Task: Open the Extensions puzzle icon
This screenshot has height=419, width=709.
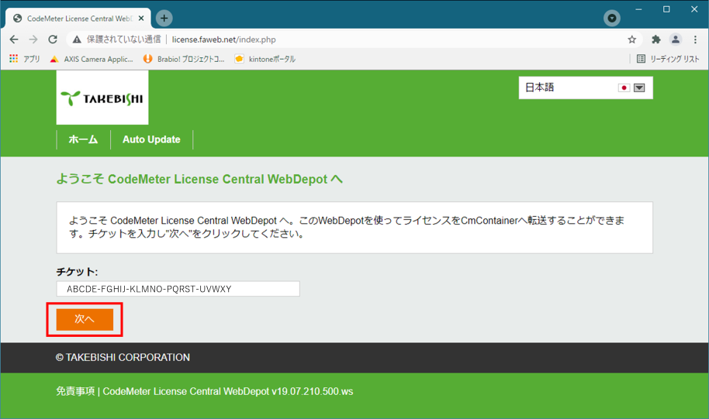Action: coord(656,40)
